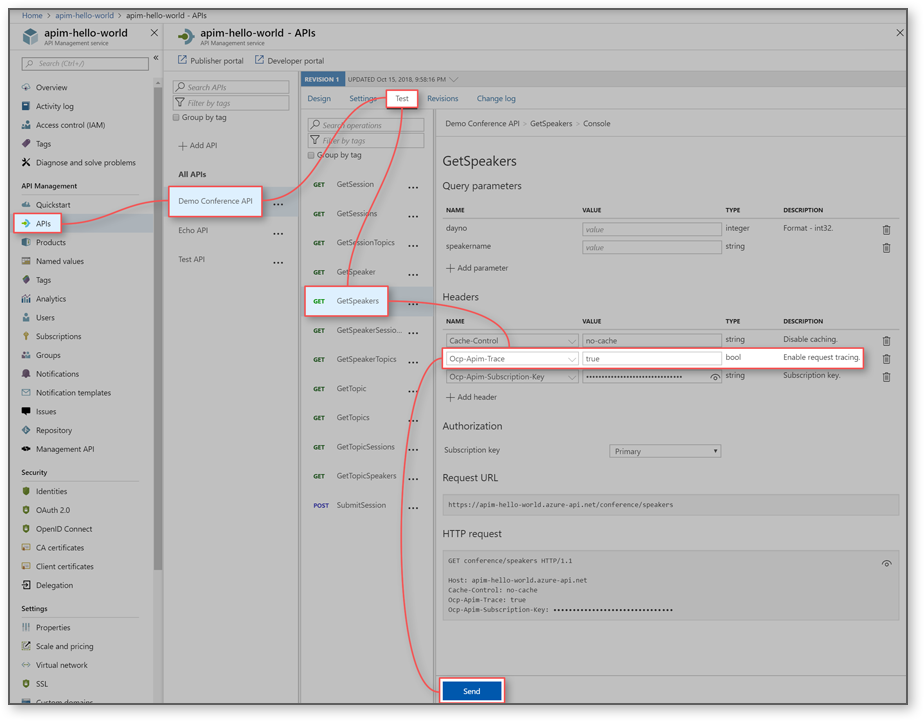Click Add API
Screen dimensions: 924x721
coord(198,145)
